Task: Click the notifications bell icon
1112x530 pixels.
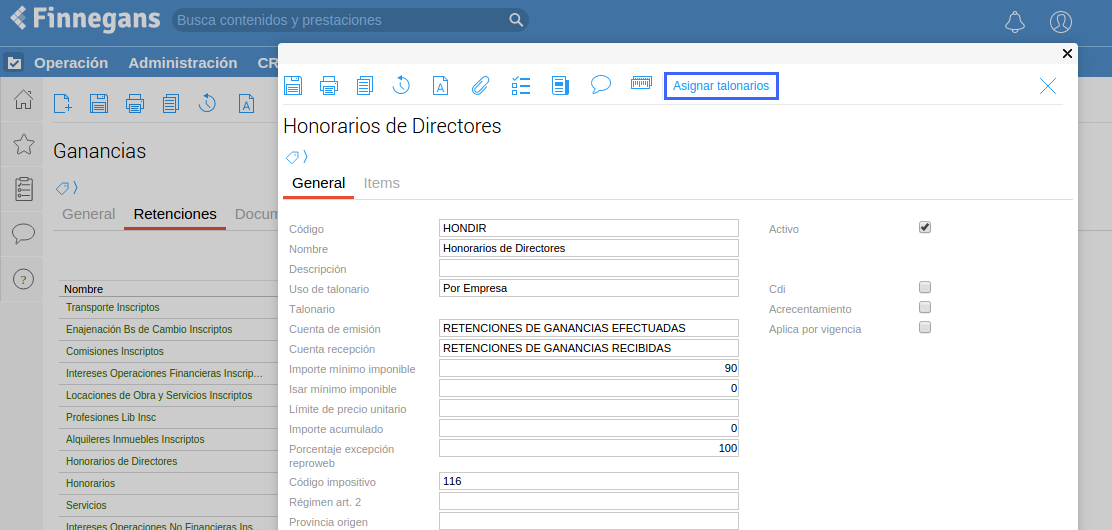Action: point(1015,22)
